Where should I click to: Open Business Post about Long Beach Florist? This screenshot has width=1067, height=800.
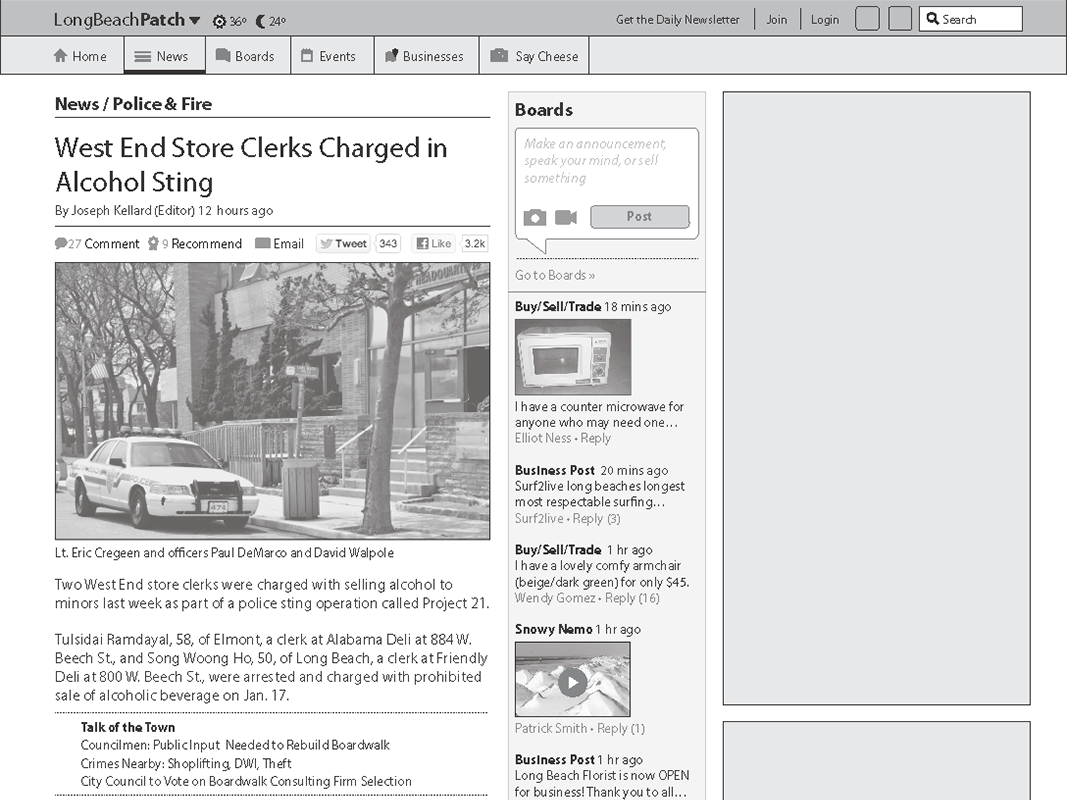[x=555, y=759]
